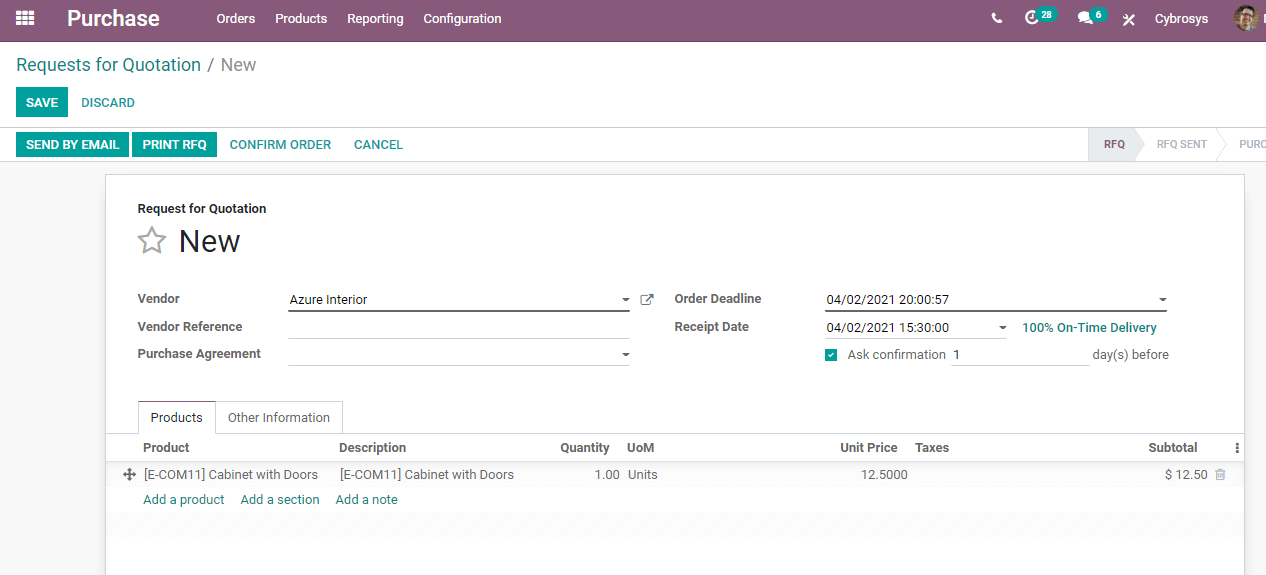
Task: Click the product cell [E-COM11] Cabinet with Doors
Action: [231, 475]
